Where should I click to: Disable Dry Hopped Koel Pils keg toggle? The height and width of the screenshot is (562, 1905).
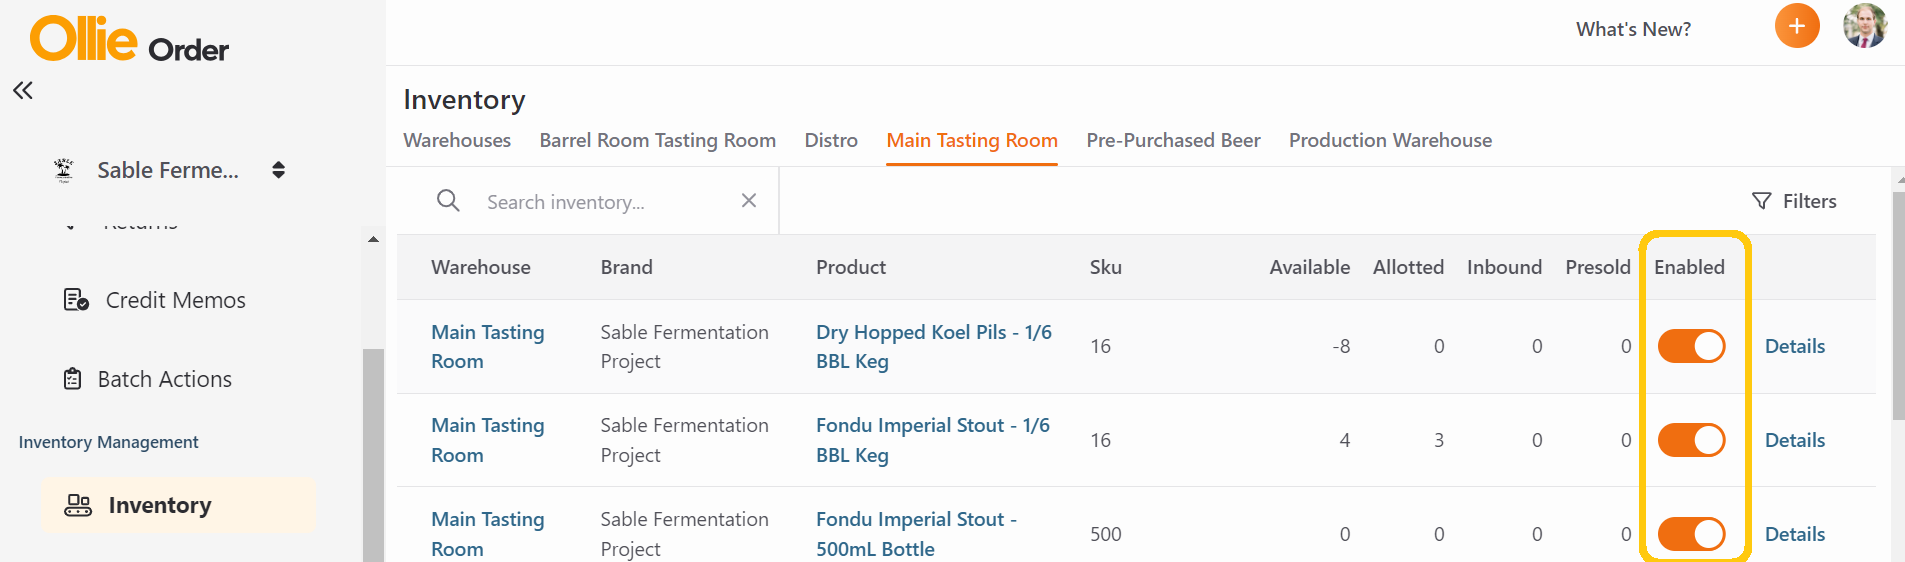1691,346
